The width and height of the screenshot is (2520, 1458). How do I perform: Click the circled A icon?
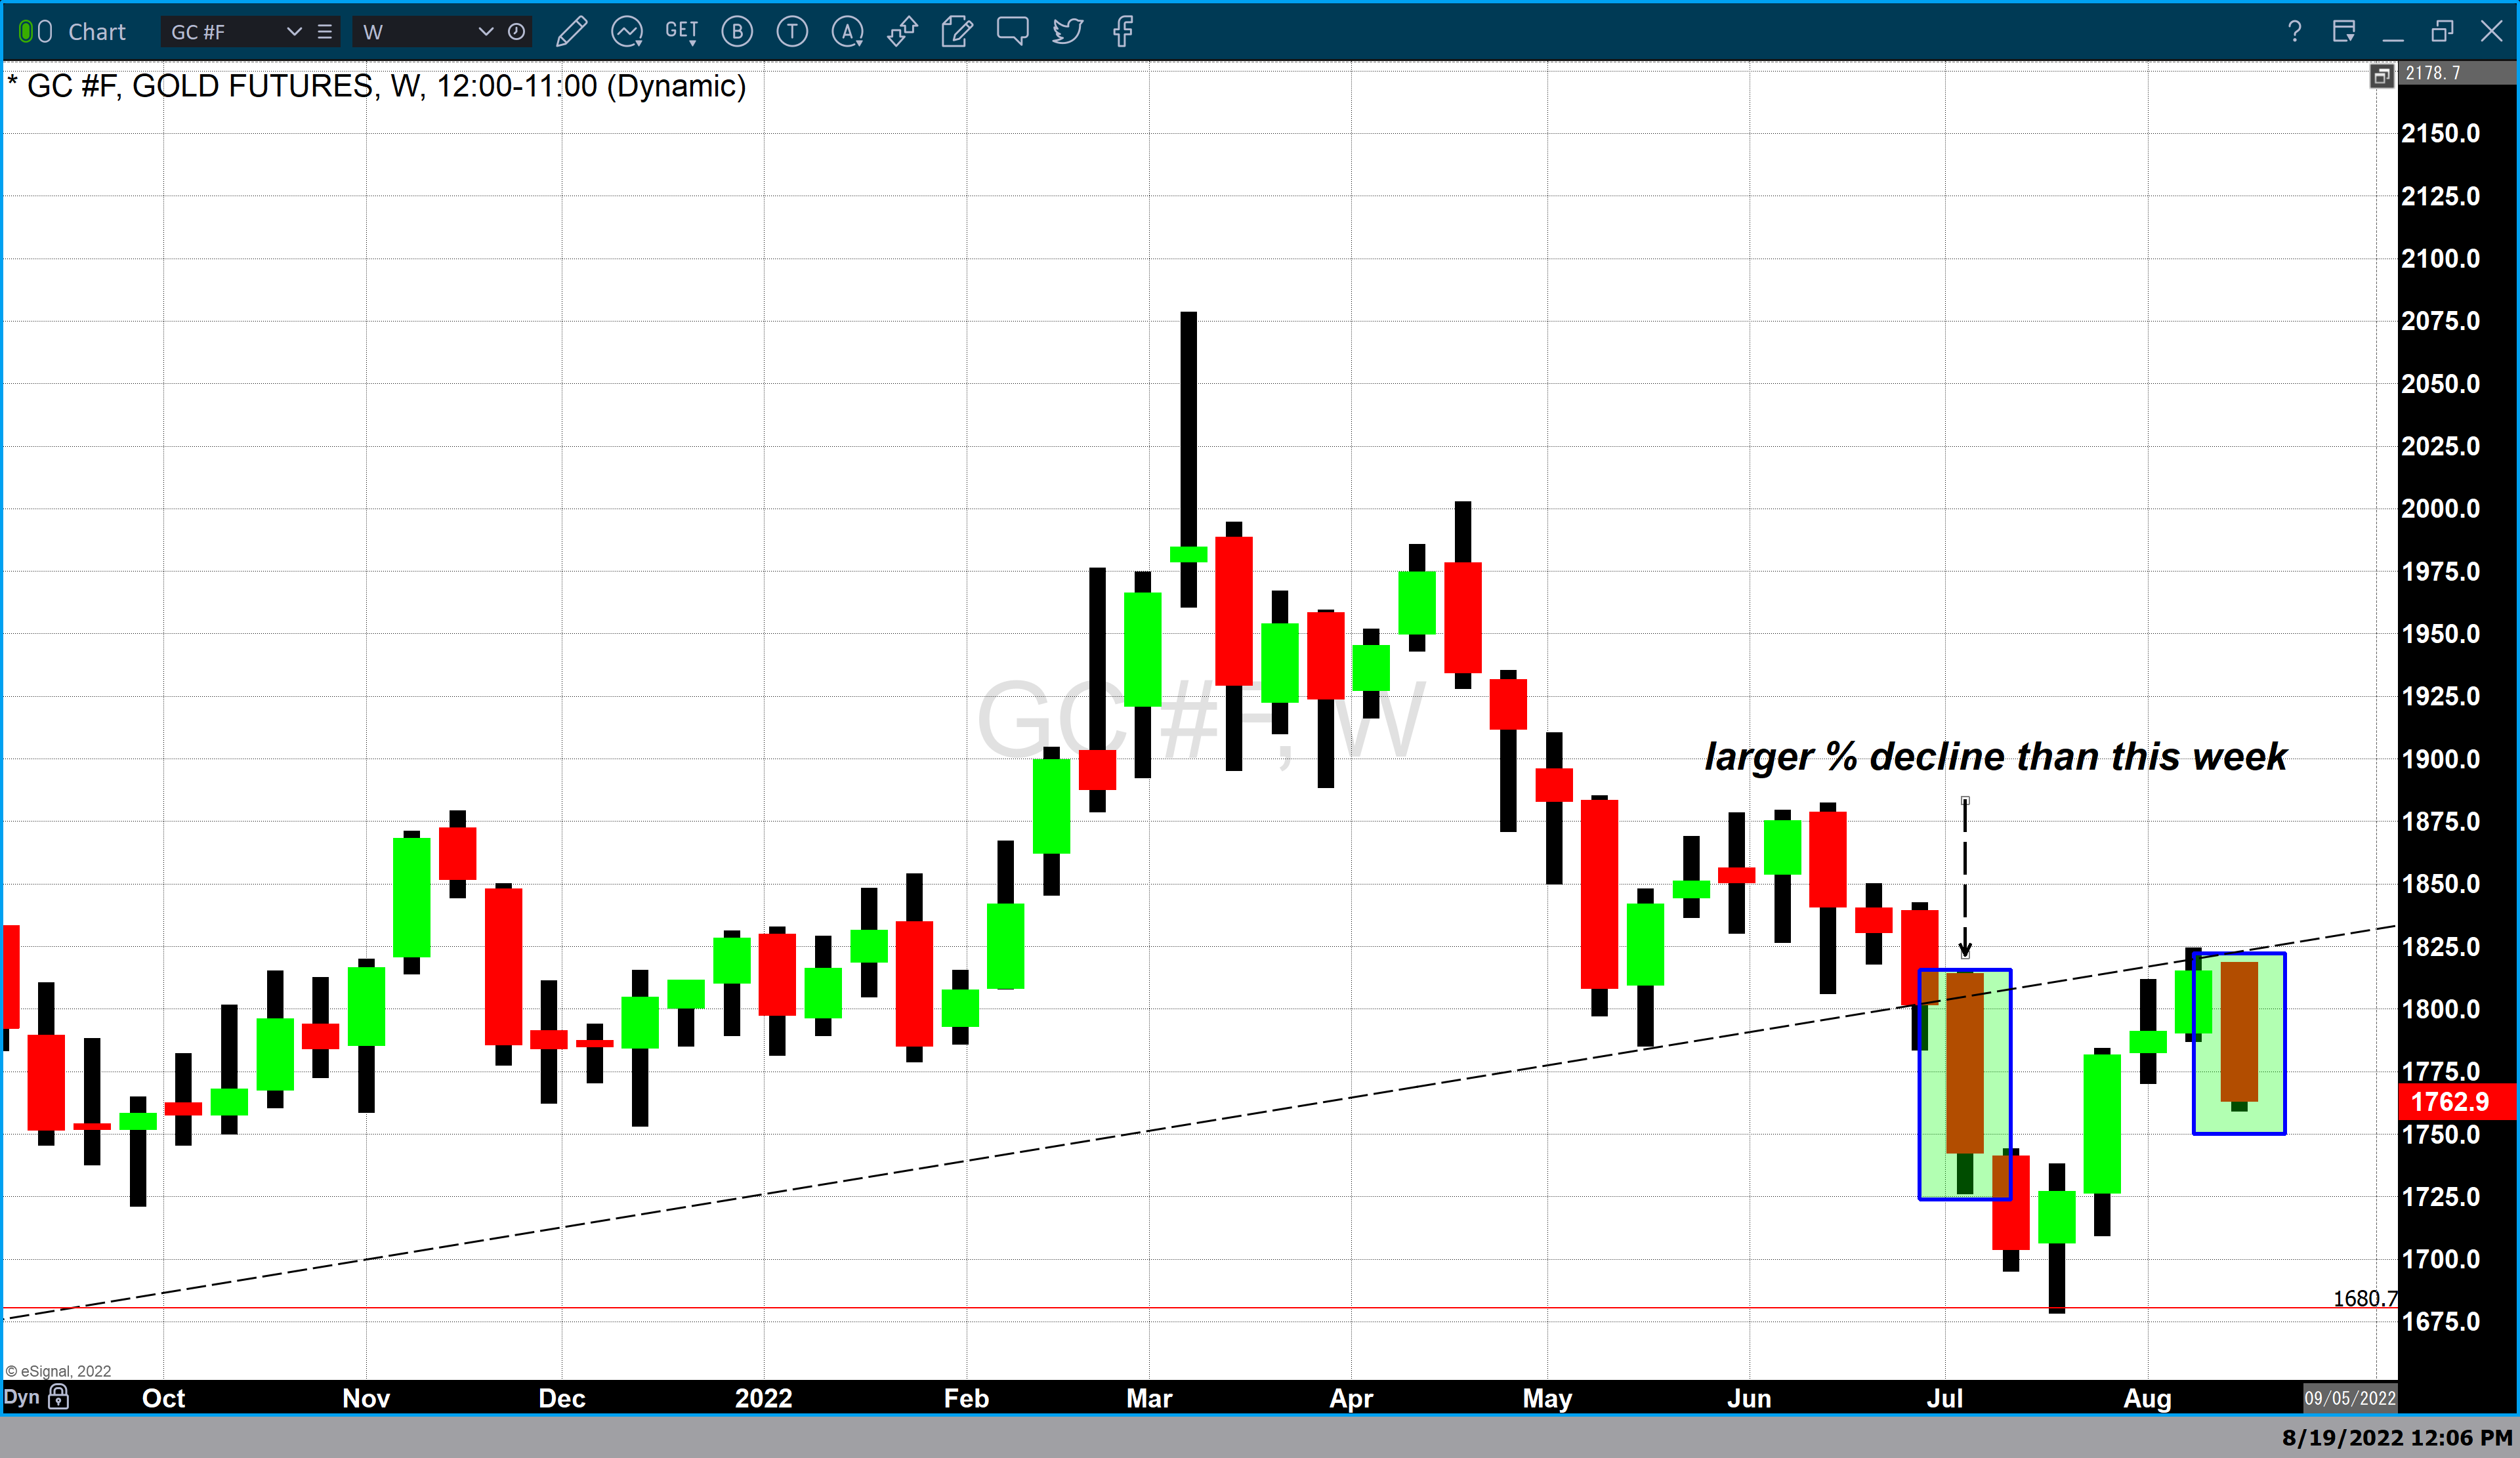847,32
